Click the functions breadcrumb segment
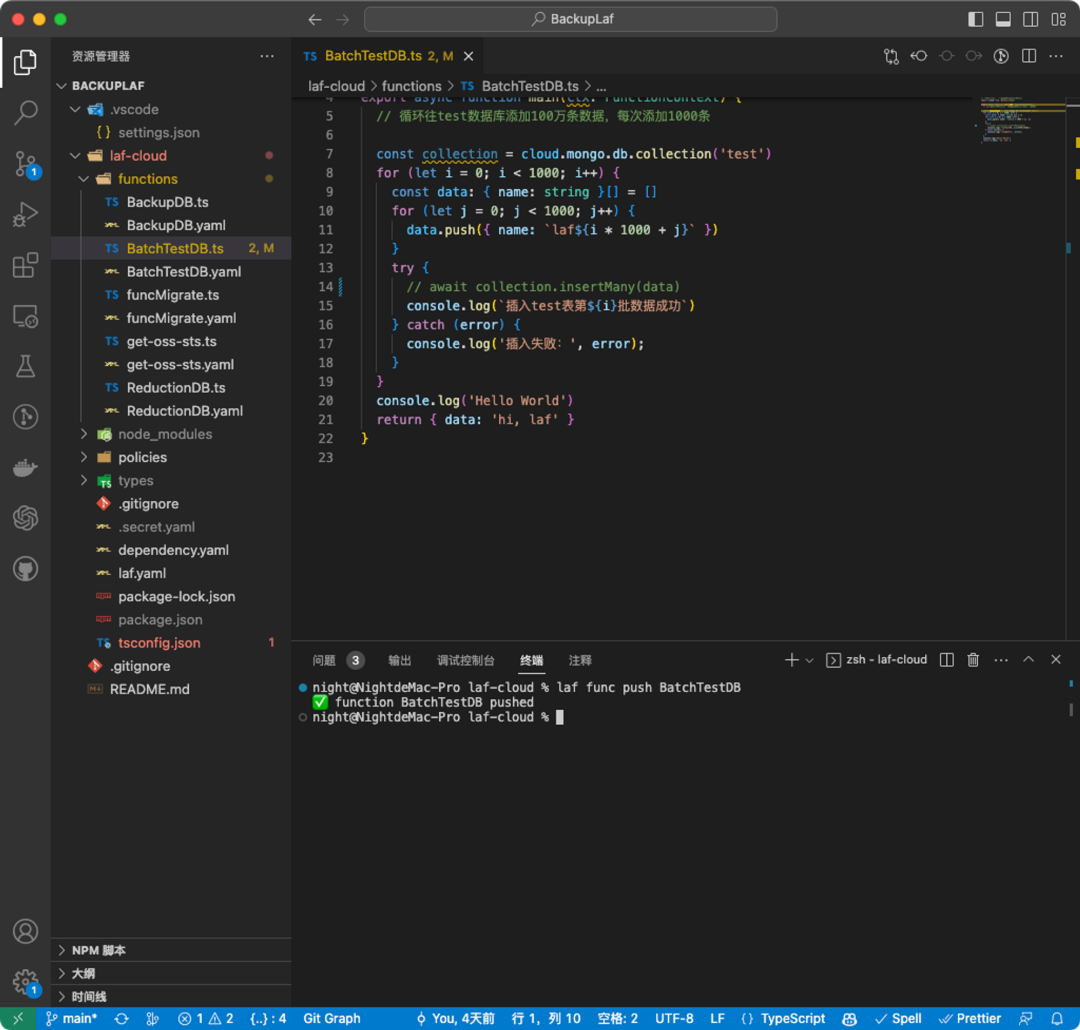The image size is (1080, 1030). coord(411,86)
